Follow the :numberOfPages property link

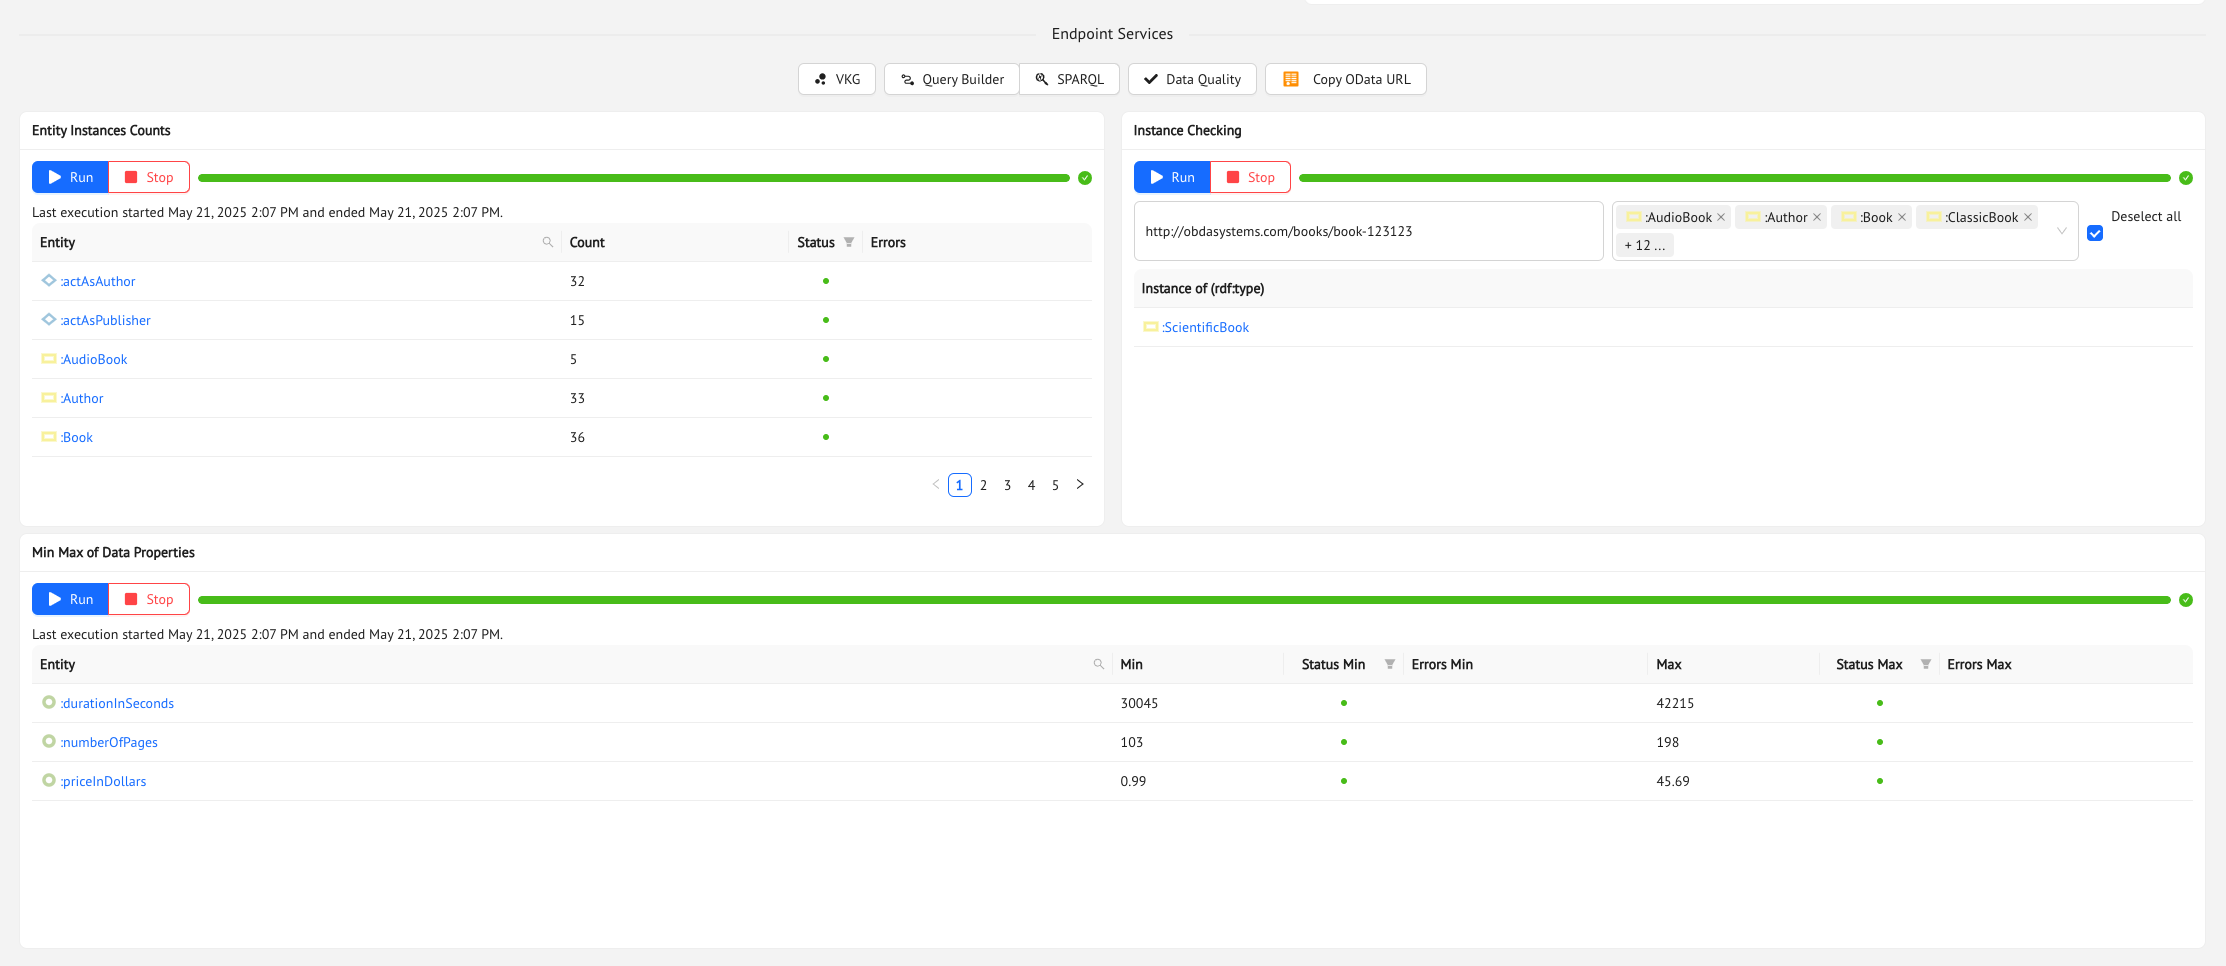(x=109, y=742)
